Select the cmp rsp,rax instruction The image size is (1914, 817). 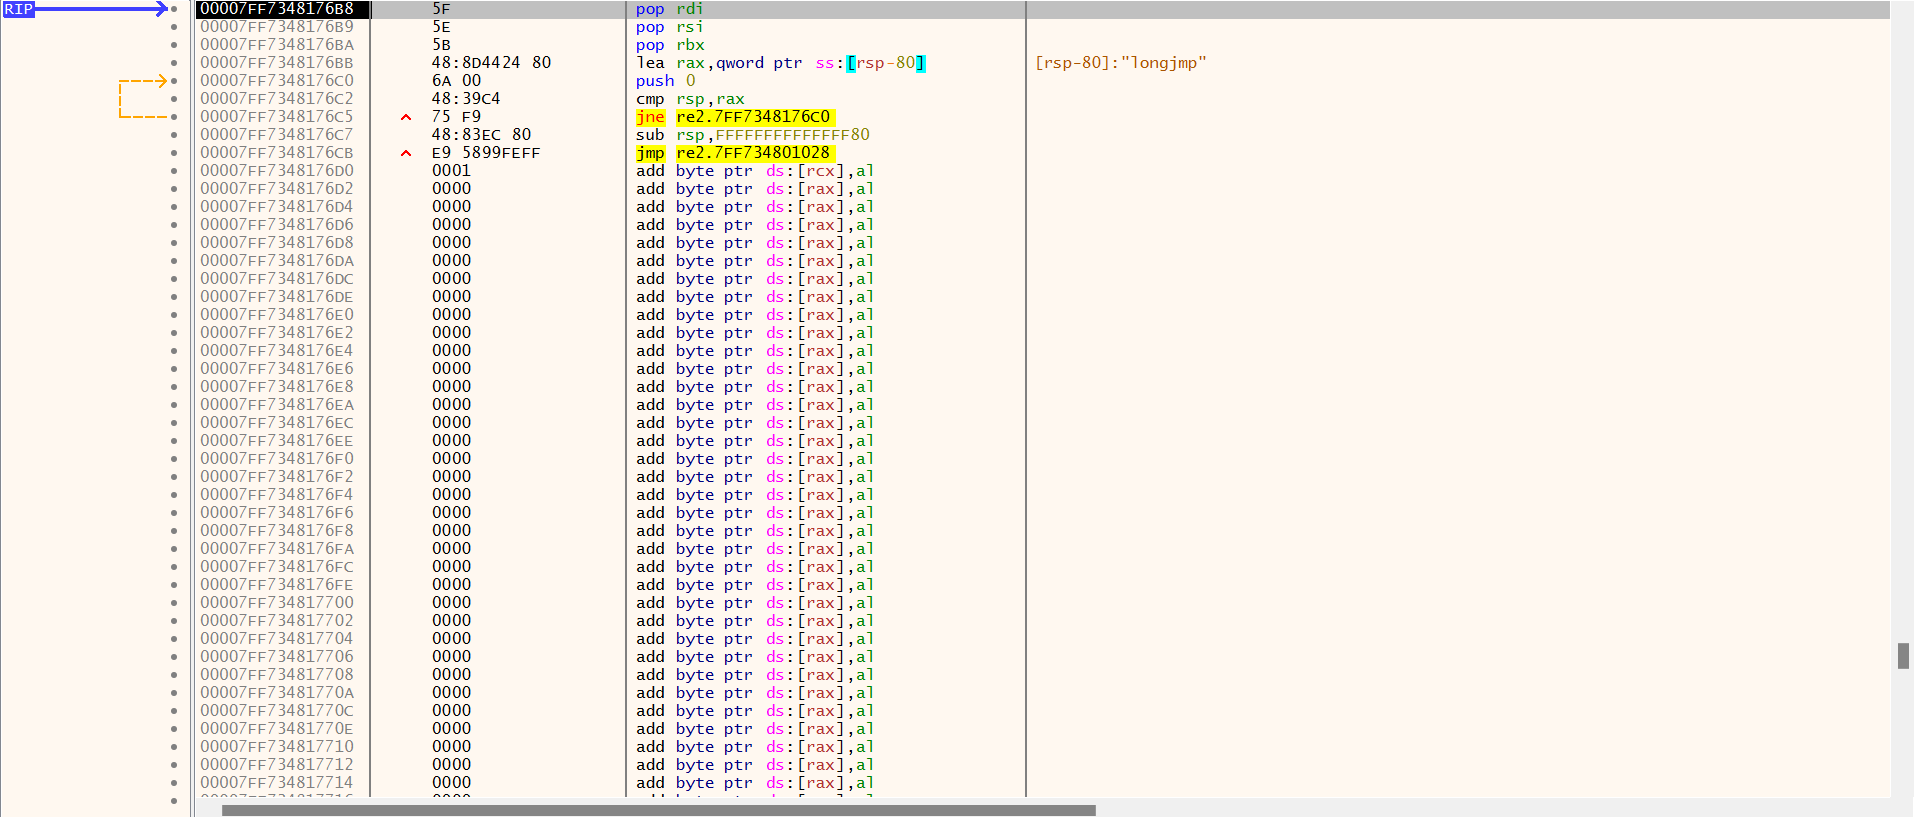pos(690,99)
